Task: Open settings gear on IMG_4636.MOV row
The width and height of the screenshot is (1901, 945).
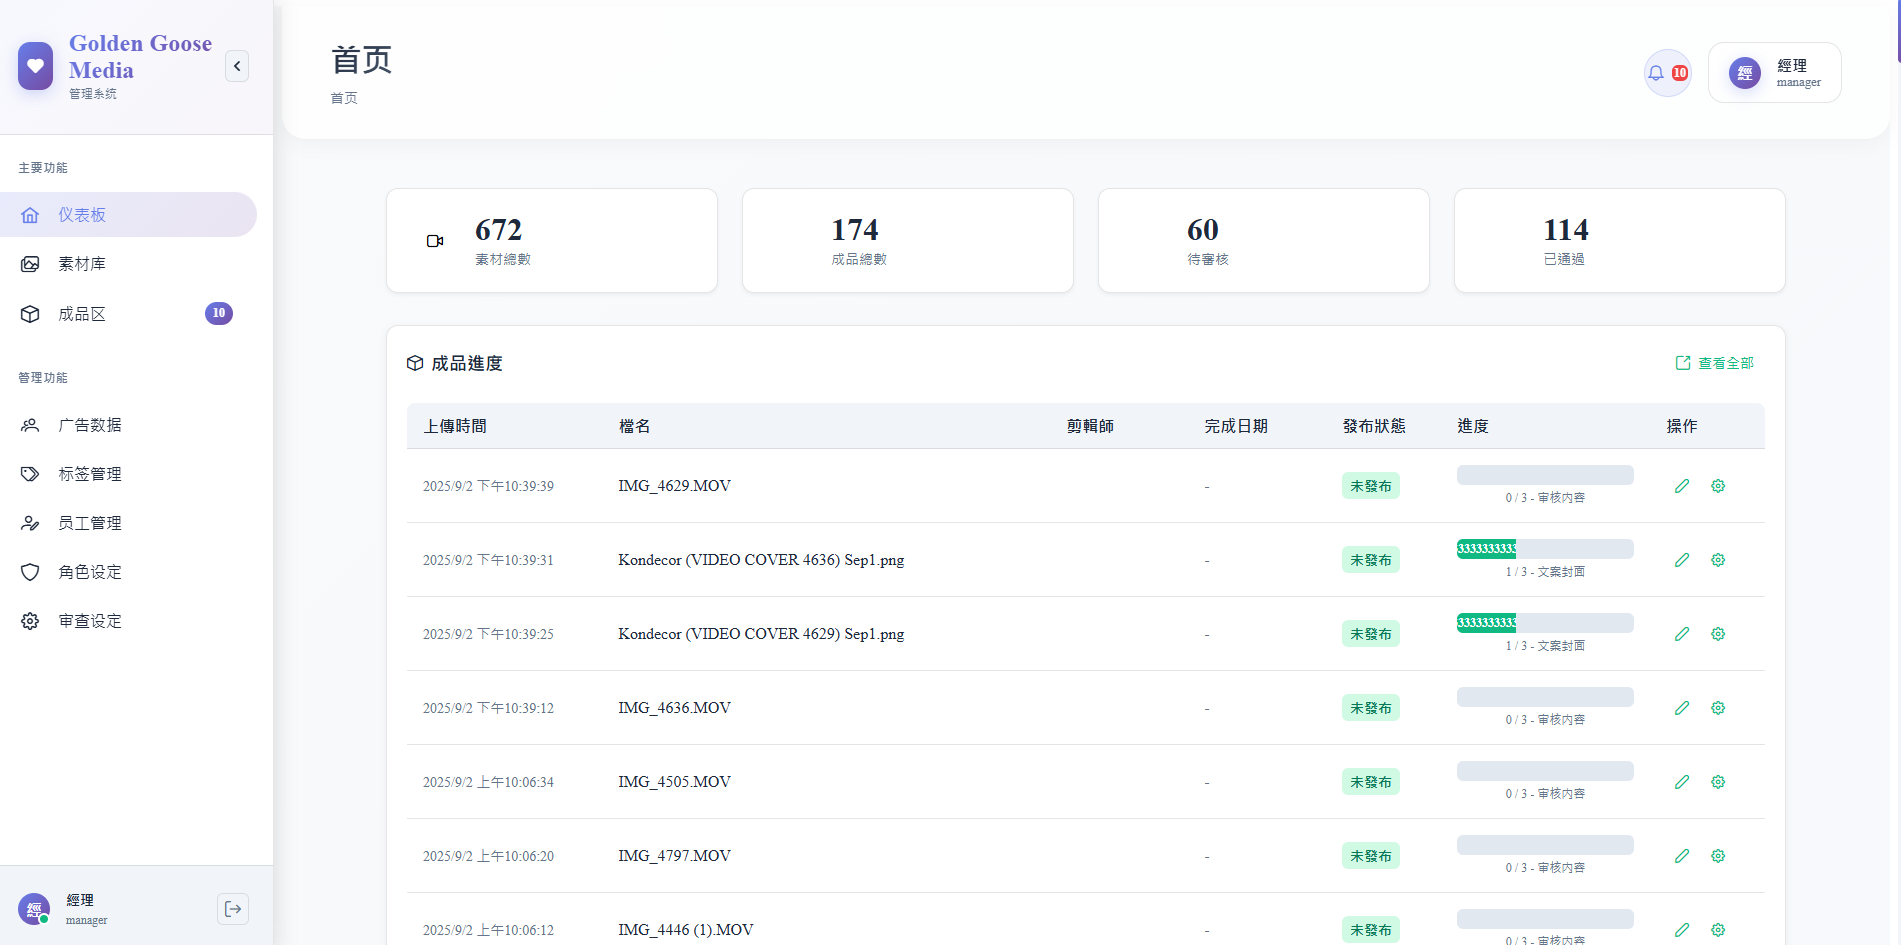Action: (1718, 707)
